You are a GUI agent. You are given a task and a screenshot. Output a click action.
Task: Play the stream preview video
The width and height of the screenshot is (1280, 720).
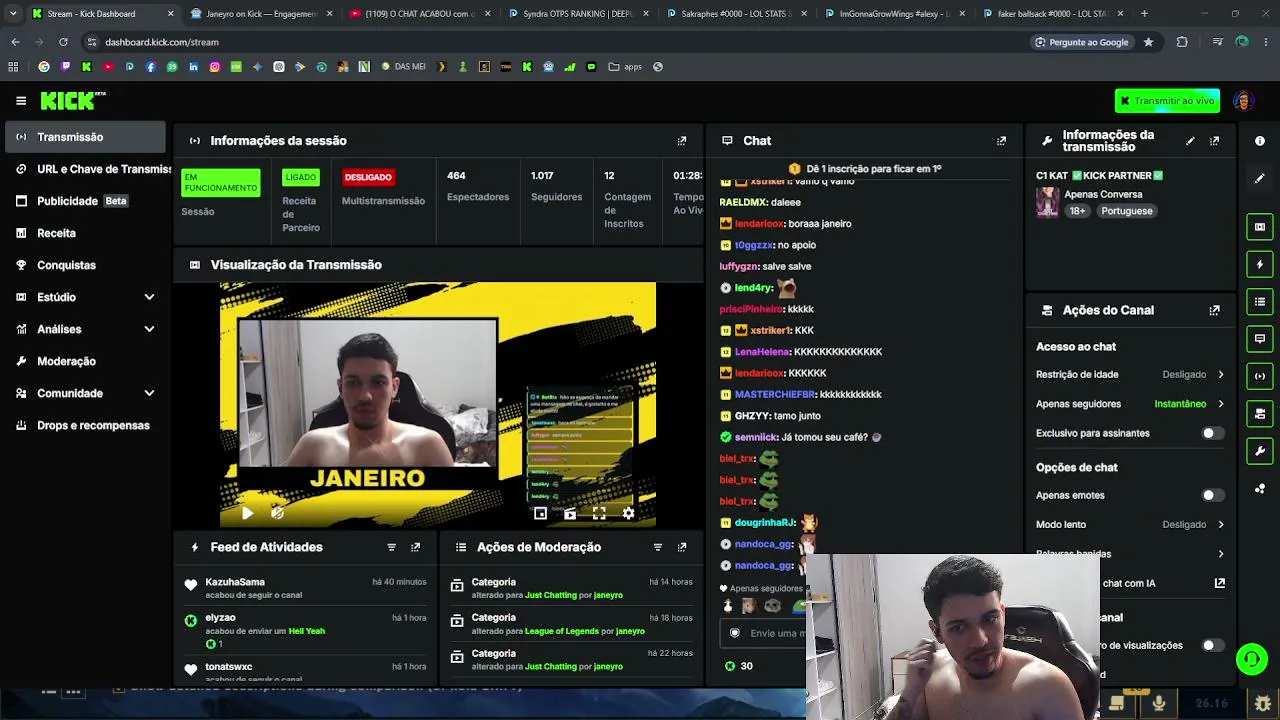click(247, 513)
